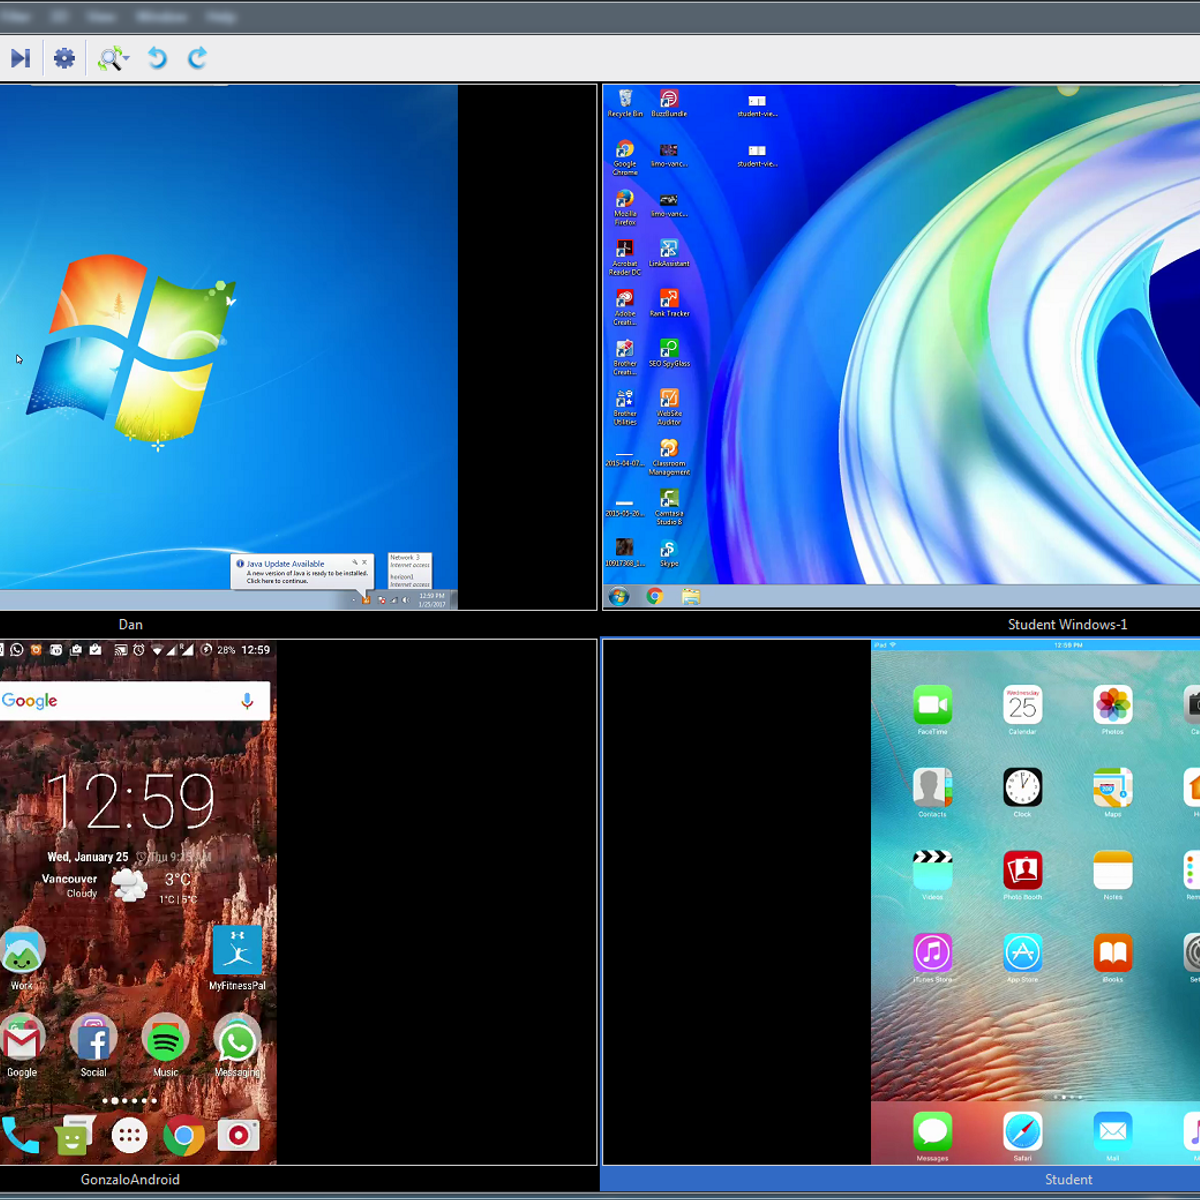The height and width of the screenshot is (1200, 1200).
Task: Select the Student Windows-1 label
Action: click(1067, 624)
